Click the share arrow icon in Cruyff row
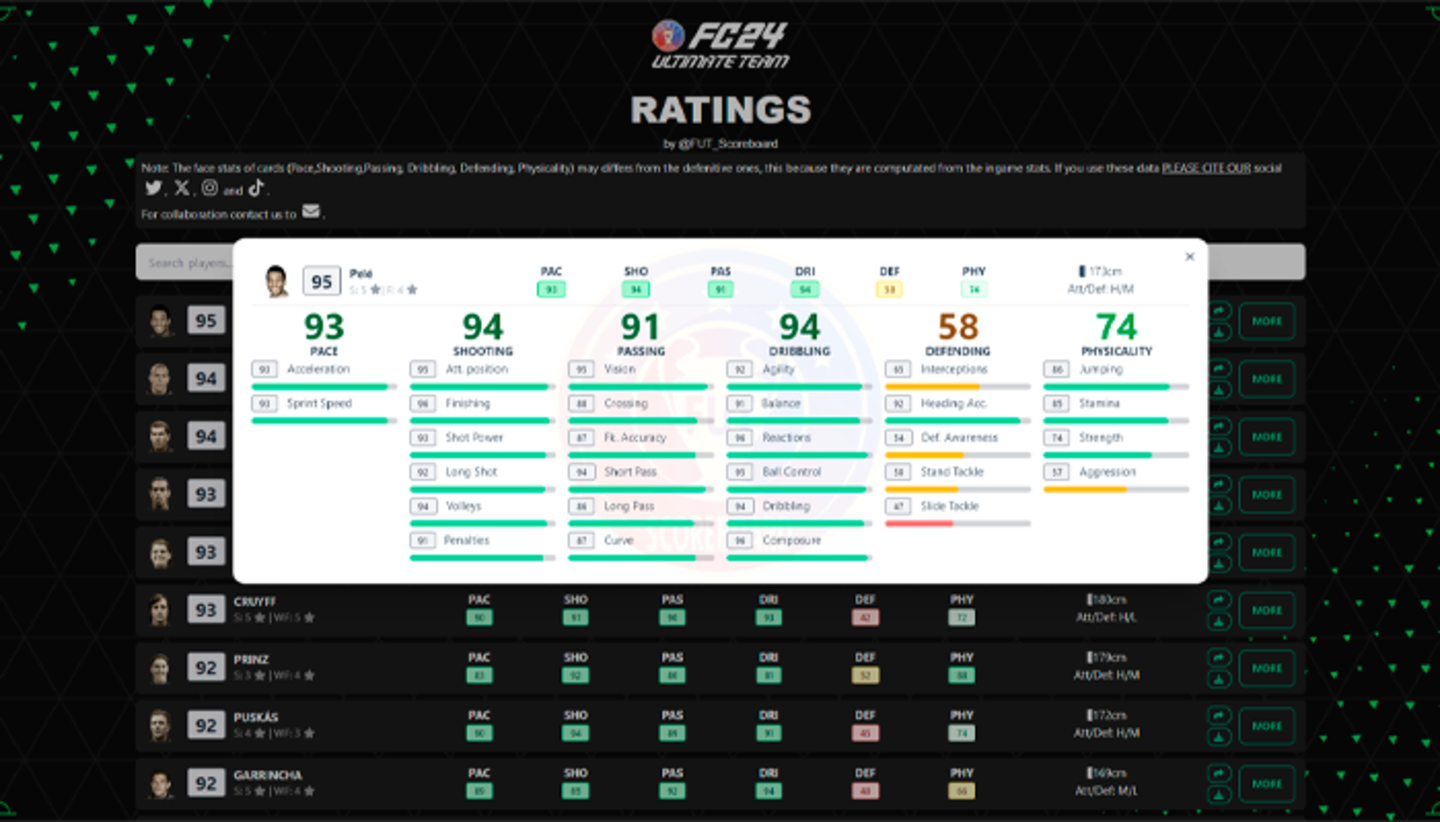 [1219, 600]
